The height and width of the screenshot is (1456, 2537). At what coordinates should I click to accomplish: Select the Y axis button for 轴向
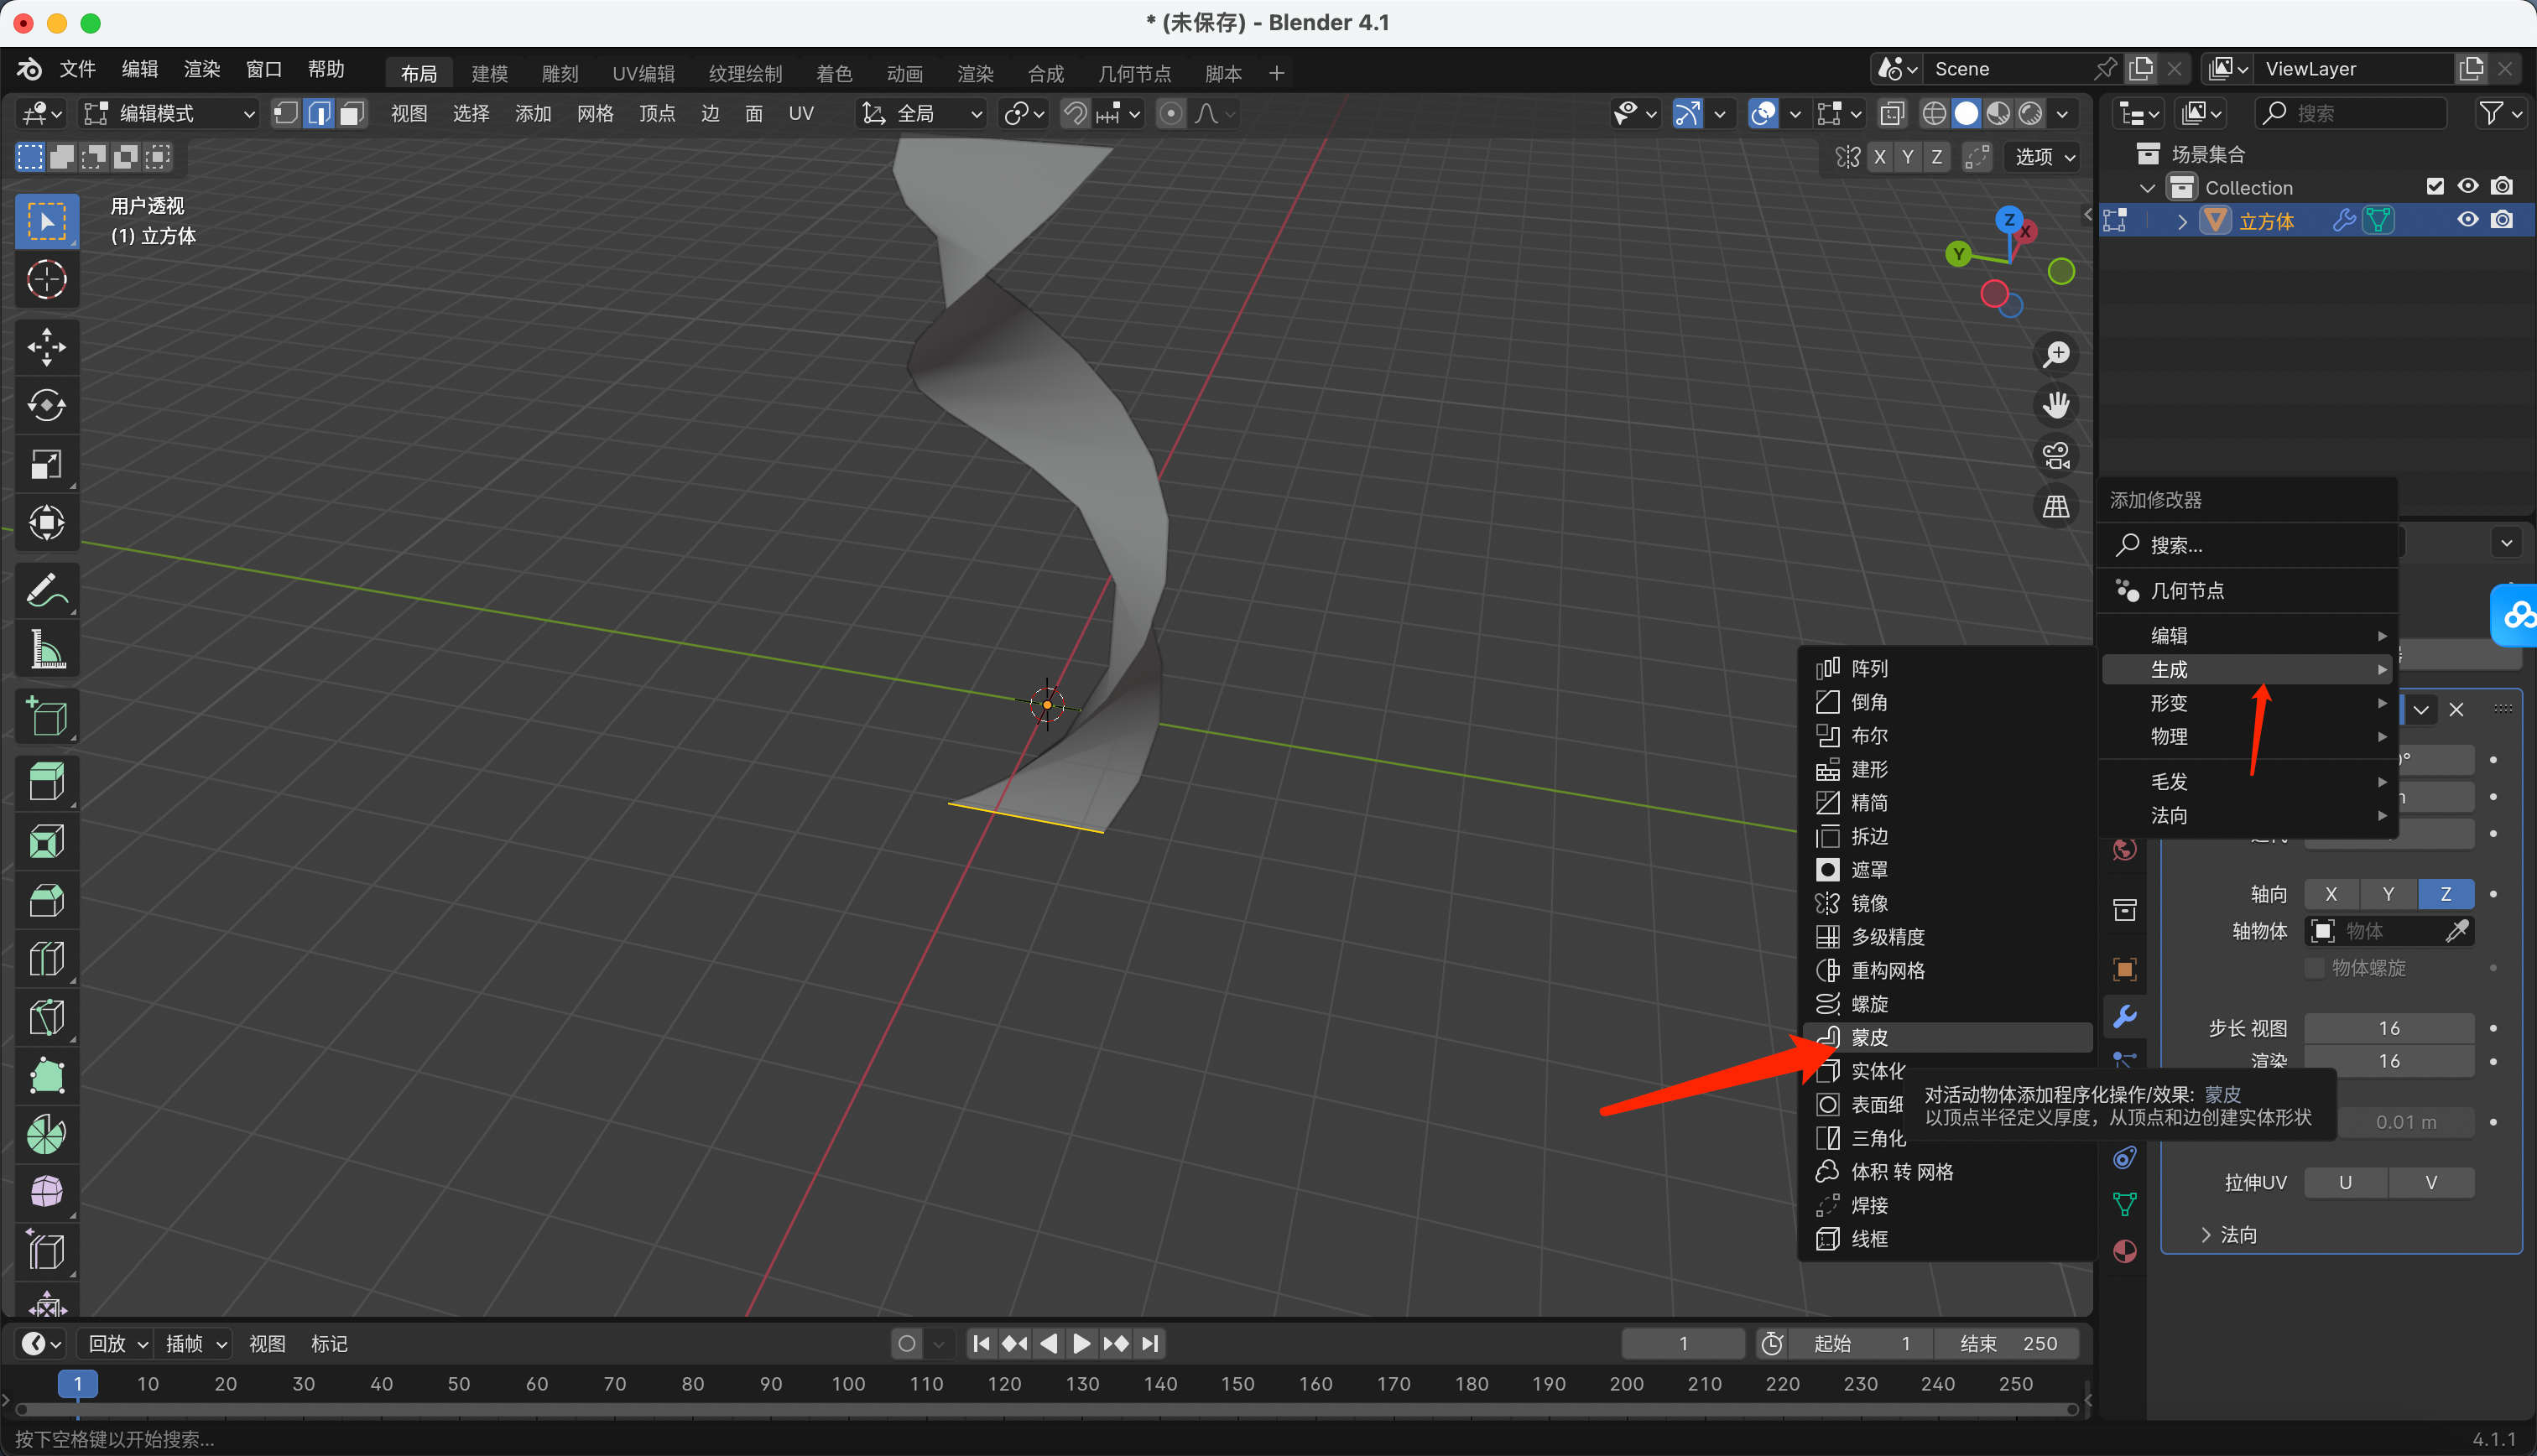pos(2388,894)
